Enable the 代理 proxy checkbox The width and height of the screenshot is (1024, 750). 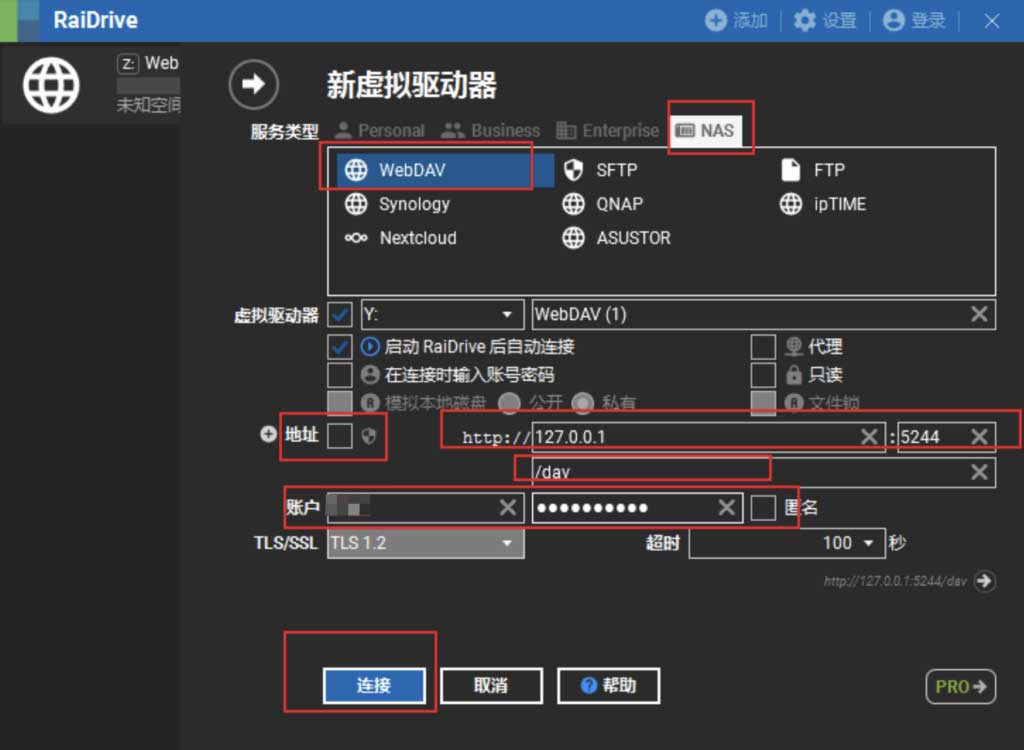pos(763,347)
